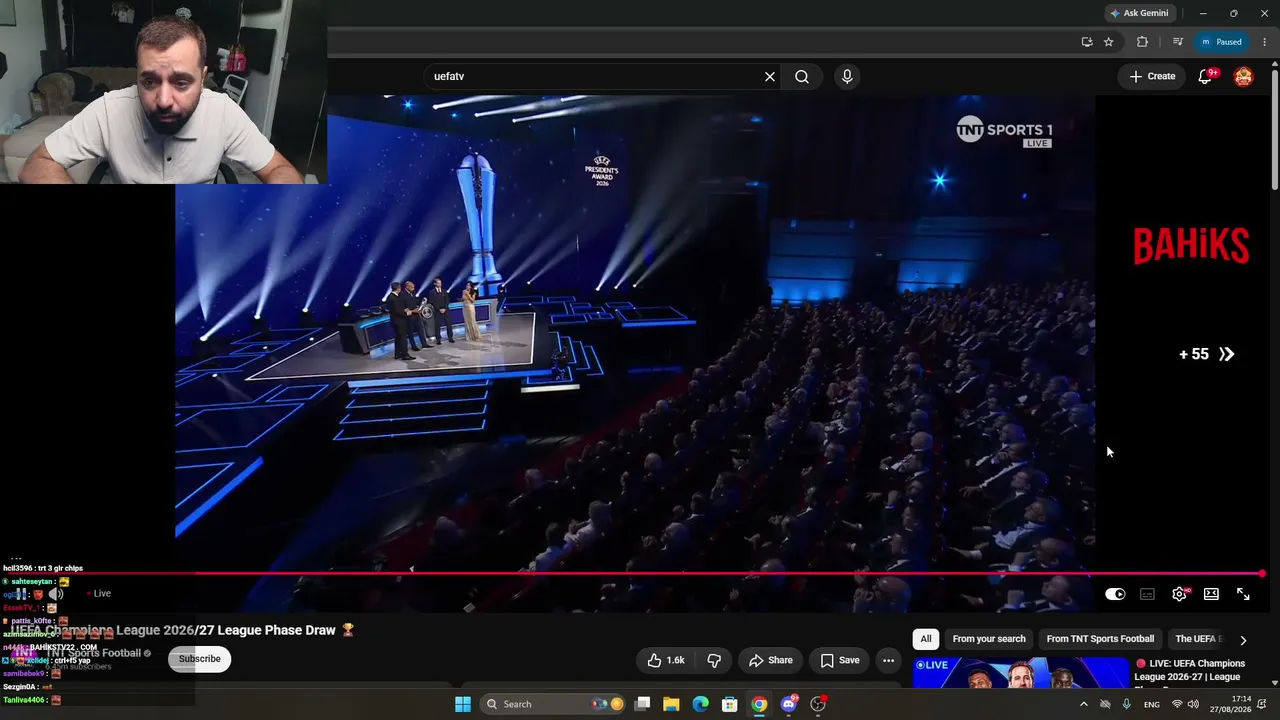Clear the YouTube search box text
The height and width of the screenshot is (720, 1280).
click(x=770, y=76)
